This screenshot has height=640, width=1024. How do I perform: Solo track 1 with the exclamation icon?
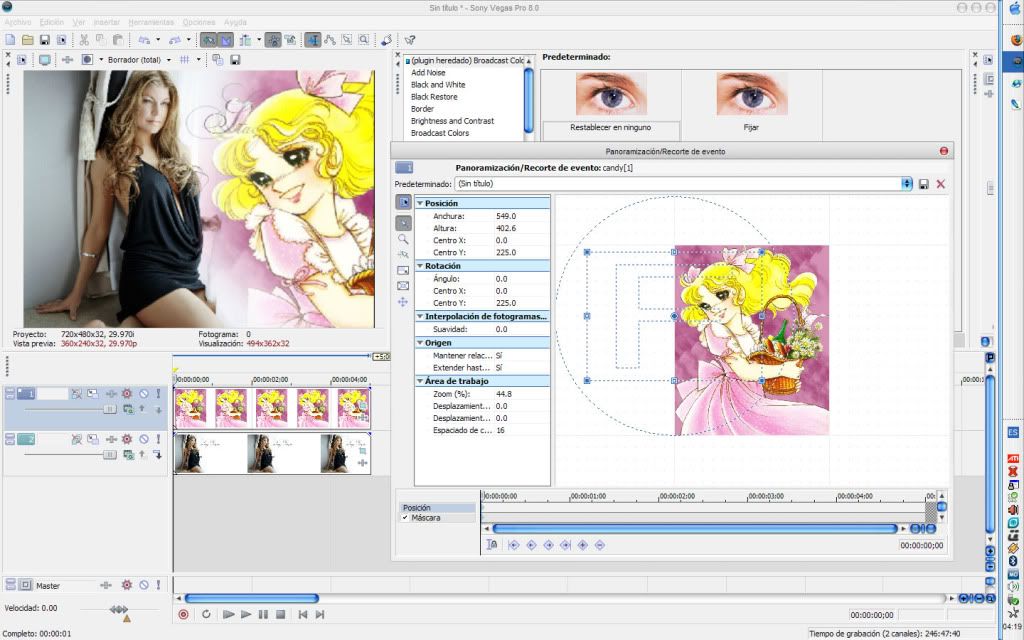pyautogui.click(x=158, y=394)
